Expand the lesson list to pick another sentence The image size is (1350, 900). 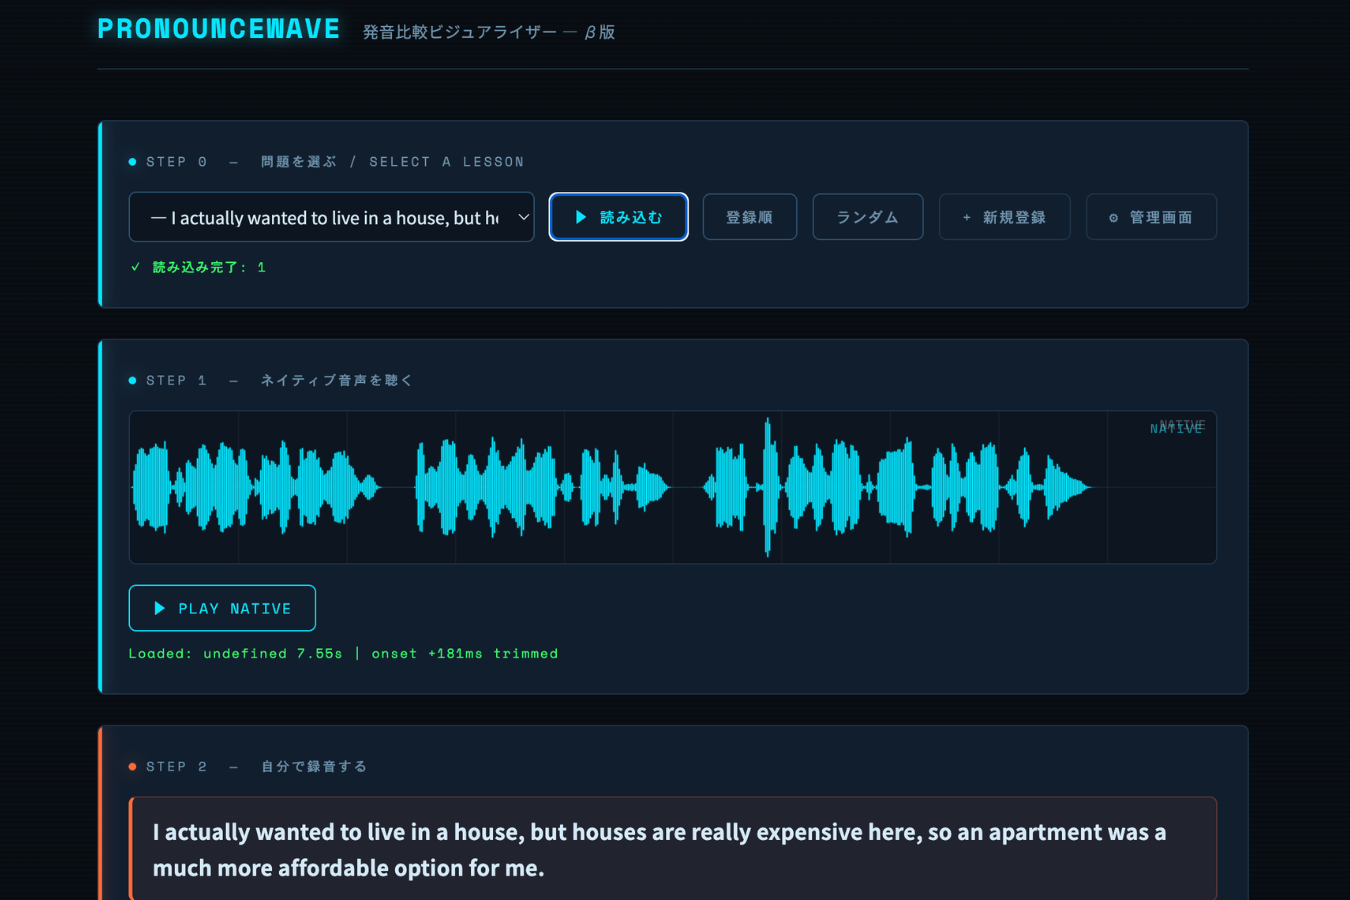(331, 216)
